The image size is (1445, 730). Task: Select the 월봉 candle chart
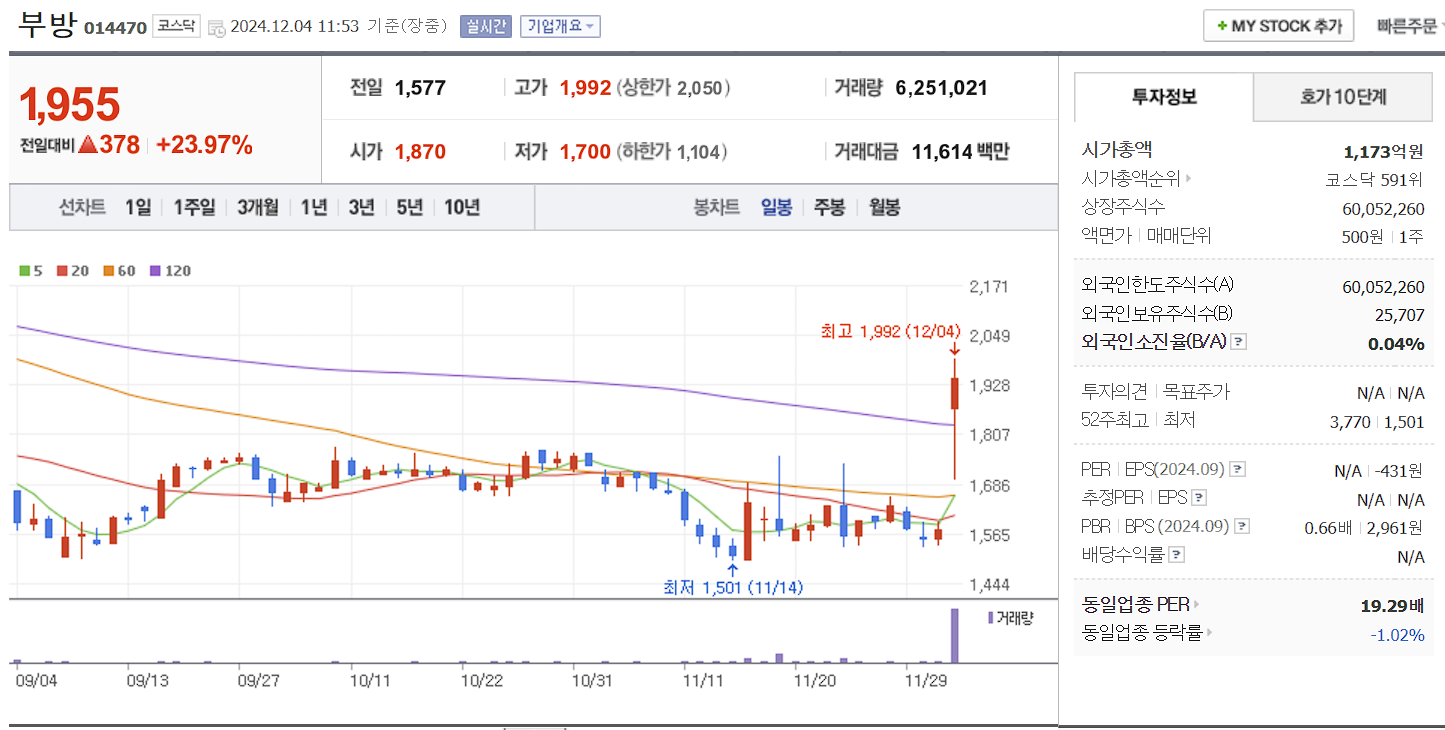tap(884, 207)
